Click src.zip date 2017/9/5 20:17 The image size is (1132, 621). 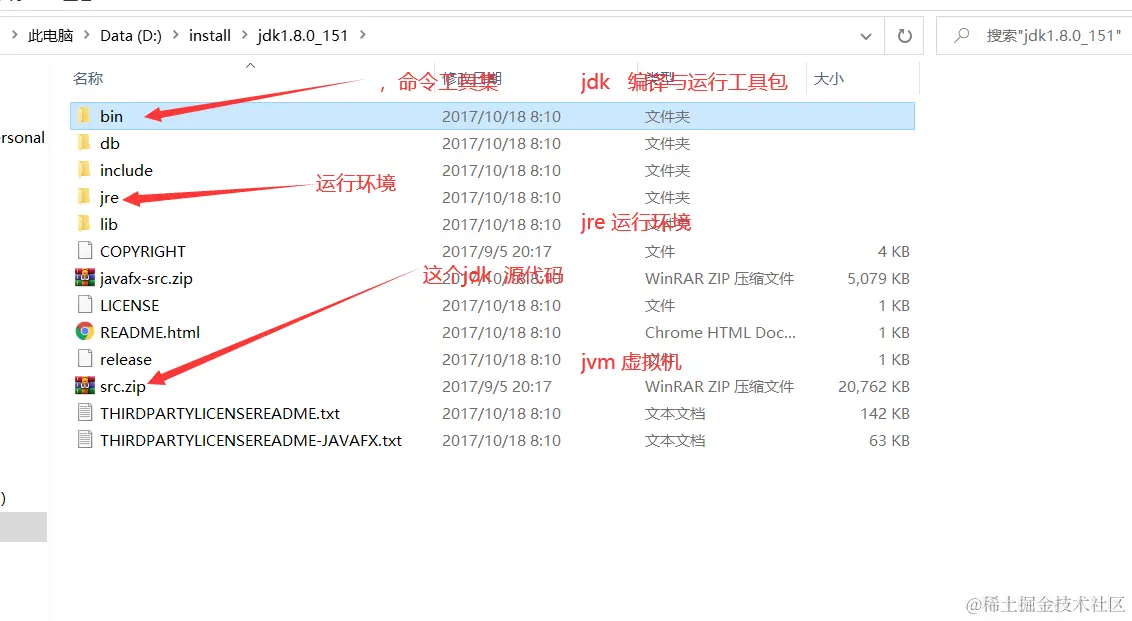[497, 386]
